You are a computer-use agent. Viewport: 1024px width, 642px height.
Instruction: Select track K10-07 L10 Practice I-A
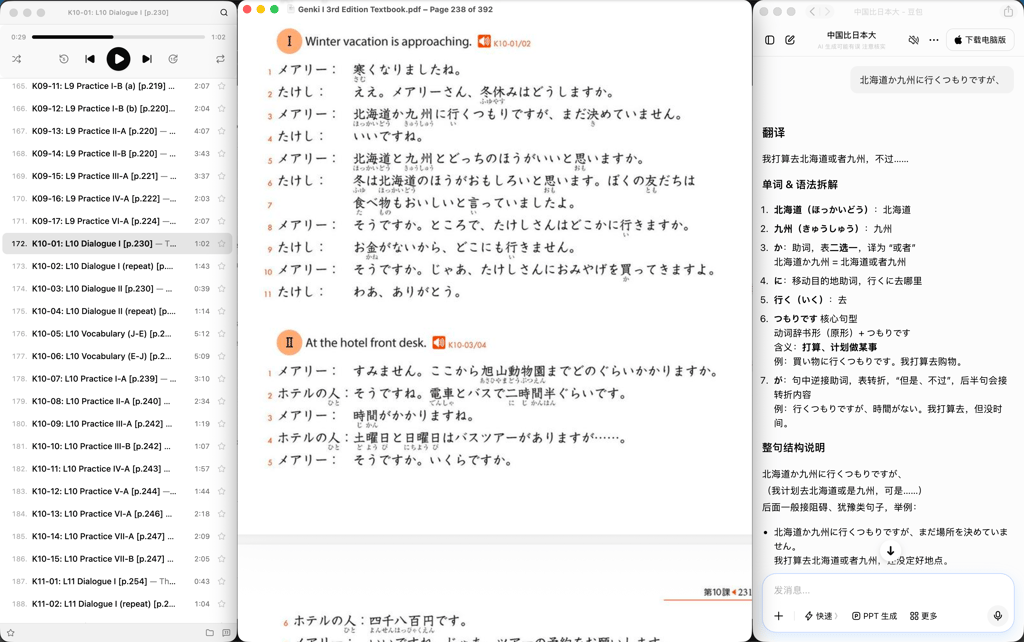pyautogui.click(x=118, y=379)
